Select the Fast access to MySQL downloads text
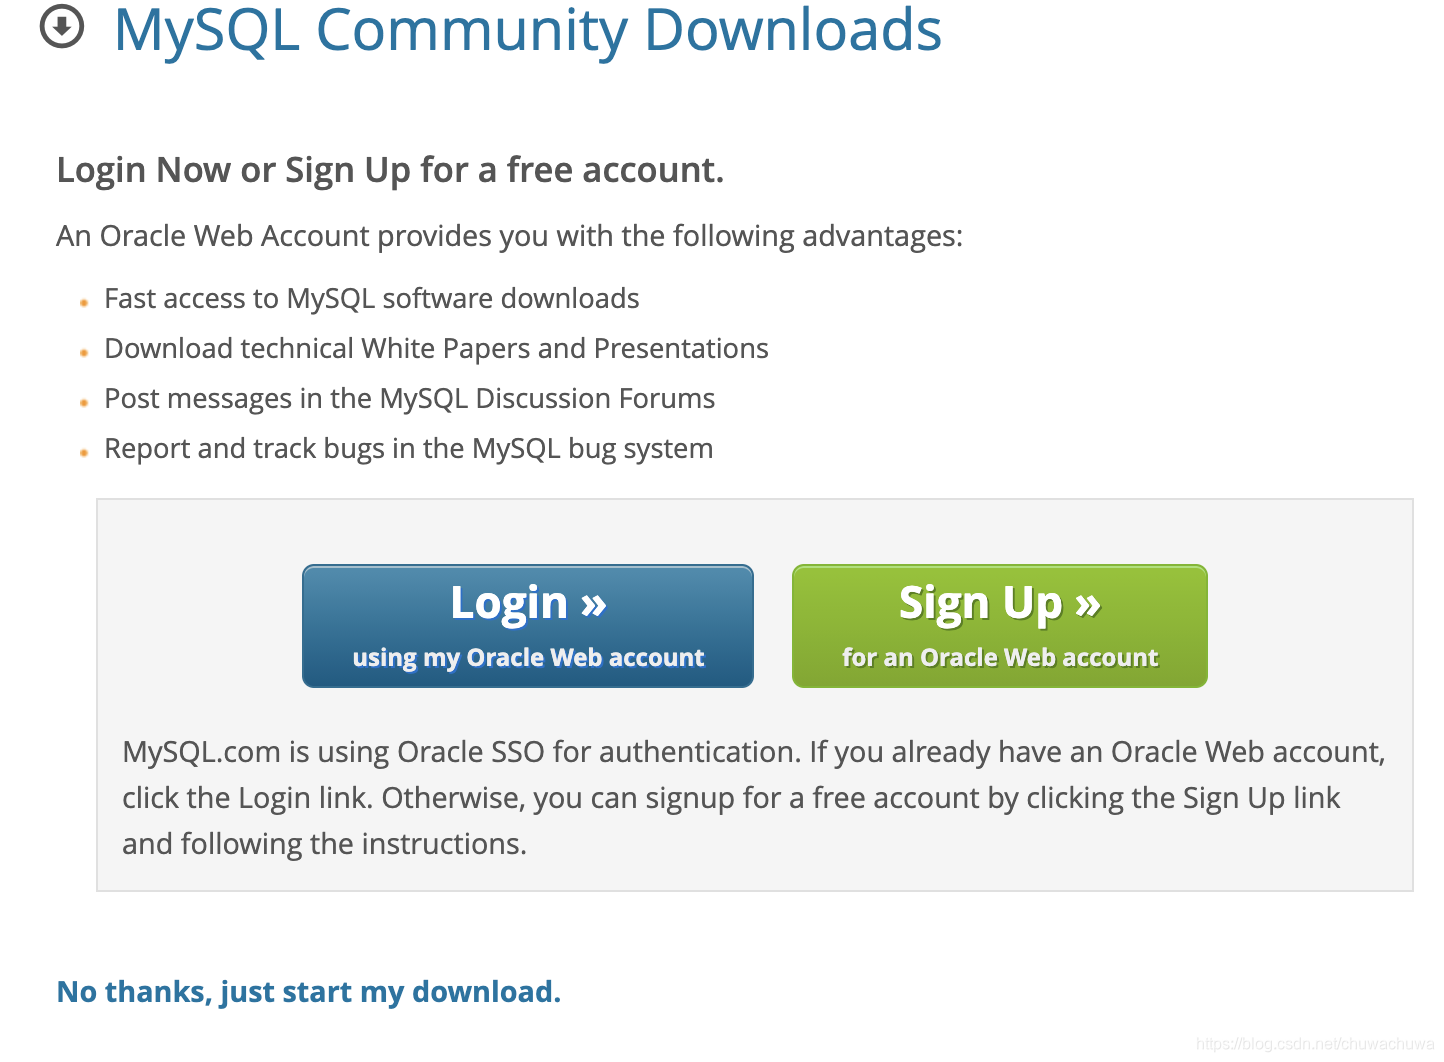Screen dimensions: 1444x1062 pos(371,298)
